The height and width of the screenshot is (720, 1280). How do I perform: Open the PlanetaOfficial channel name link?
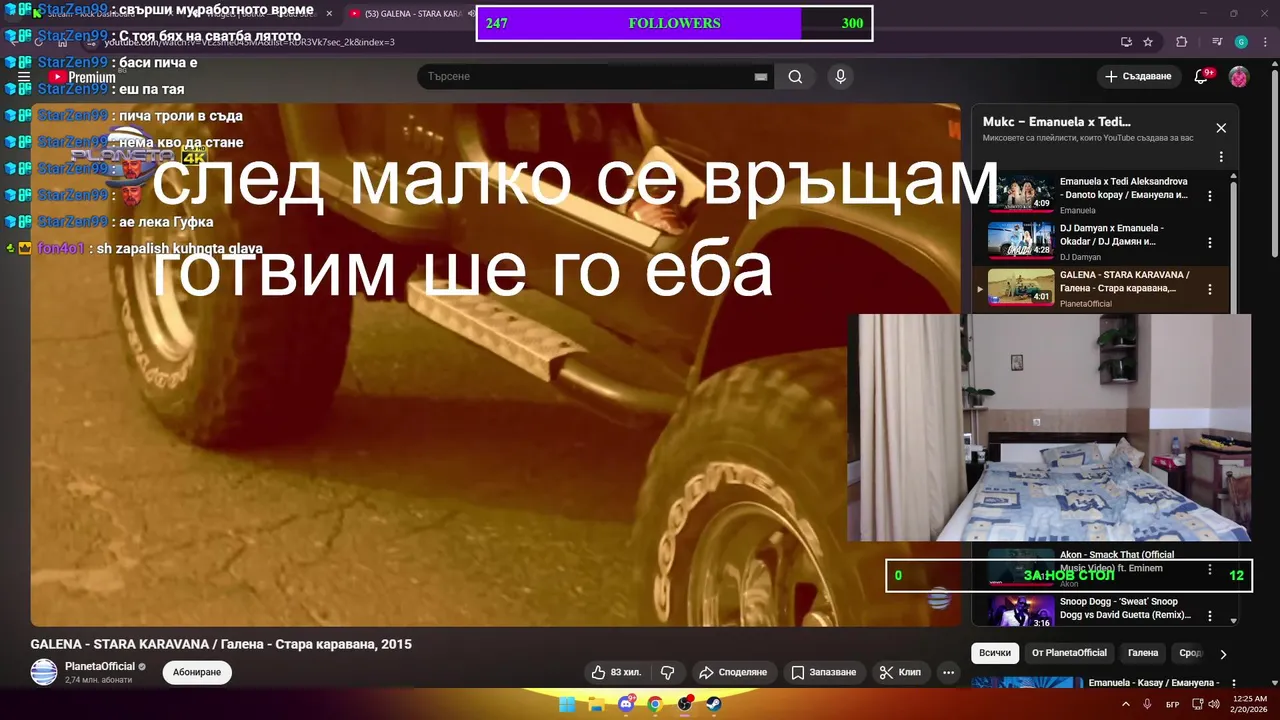[100, 666]
